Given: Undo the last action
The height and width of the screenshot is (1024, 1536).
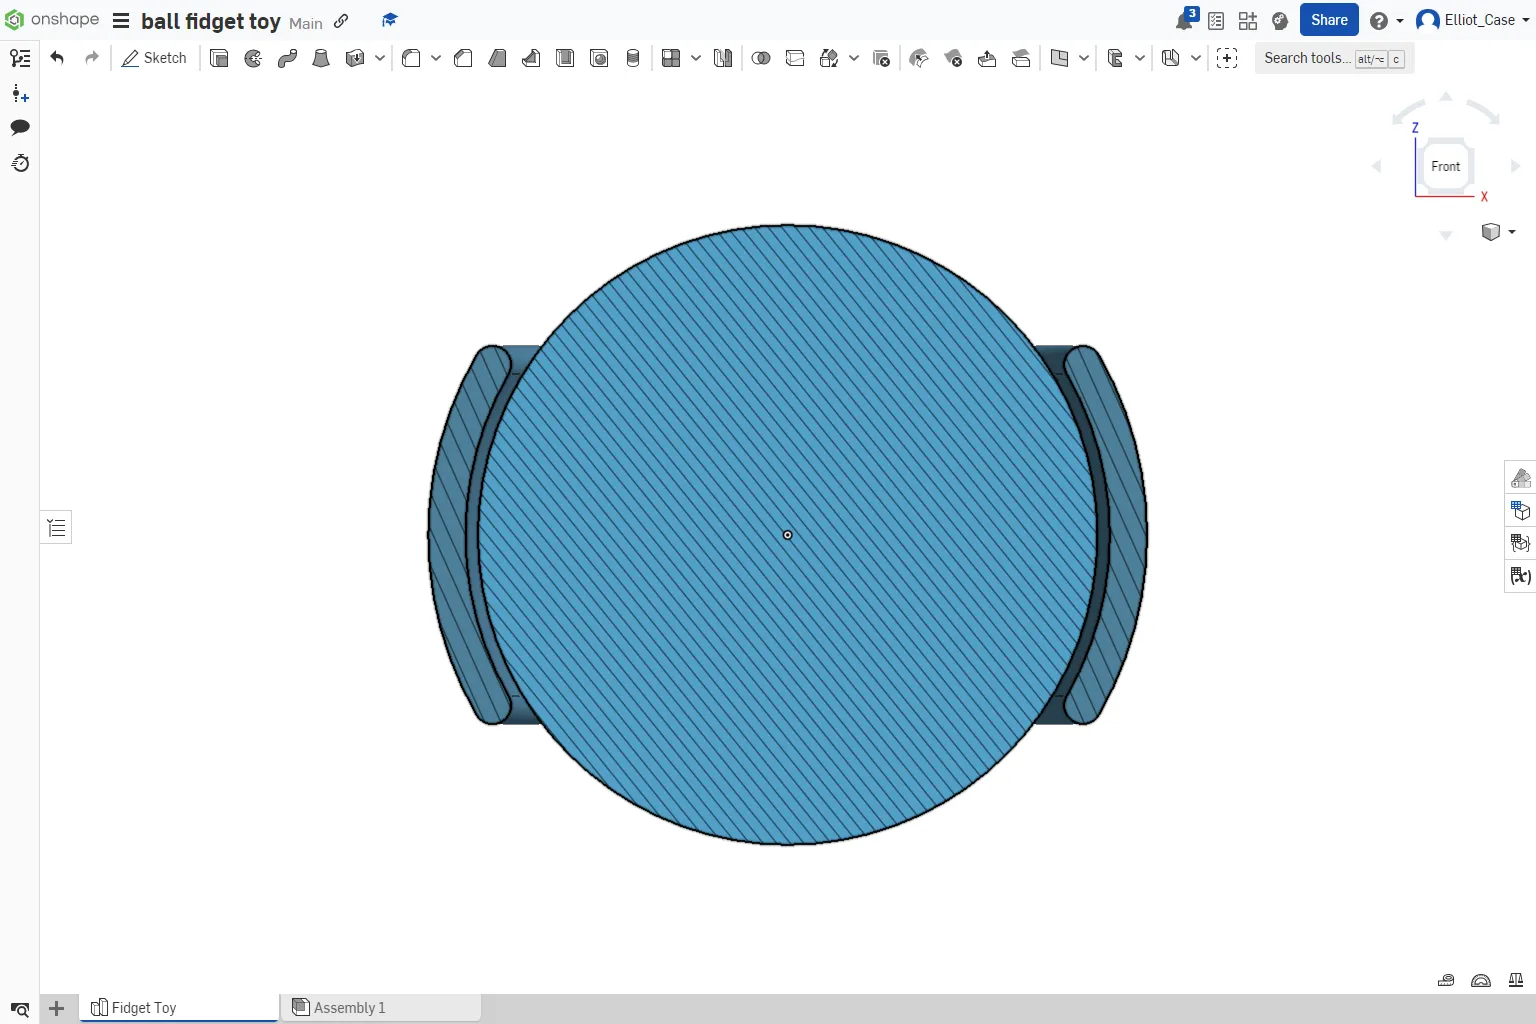Looking at the screenshot, I should pyautogui.click(x=57, y=58).
